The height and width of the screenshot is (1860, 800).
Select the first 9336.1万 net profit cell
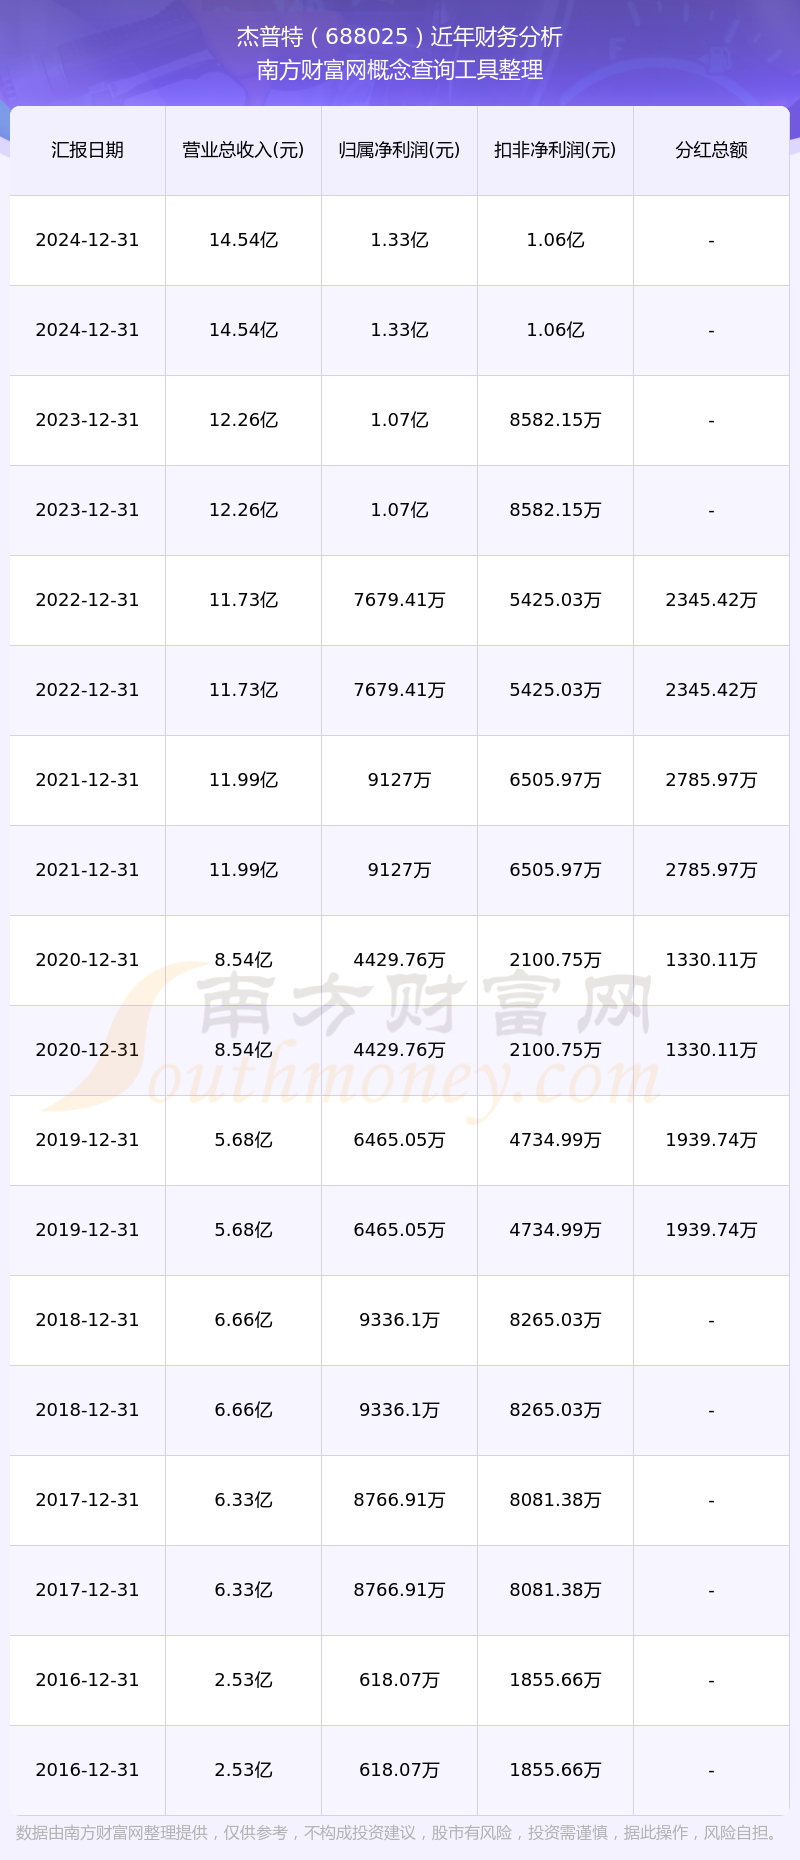[399, 1320]
